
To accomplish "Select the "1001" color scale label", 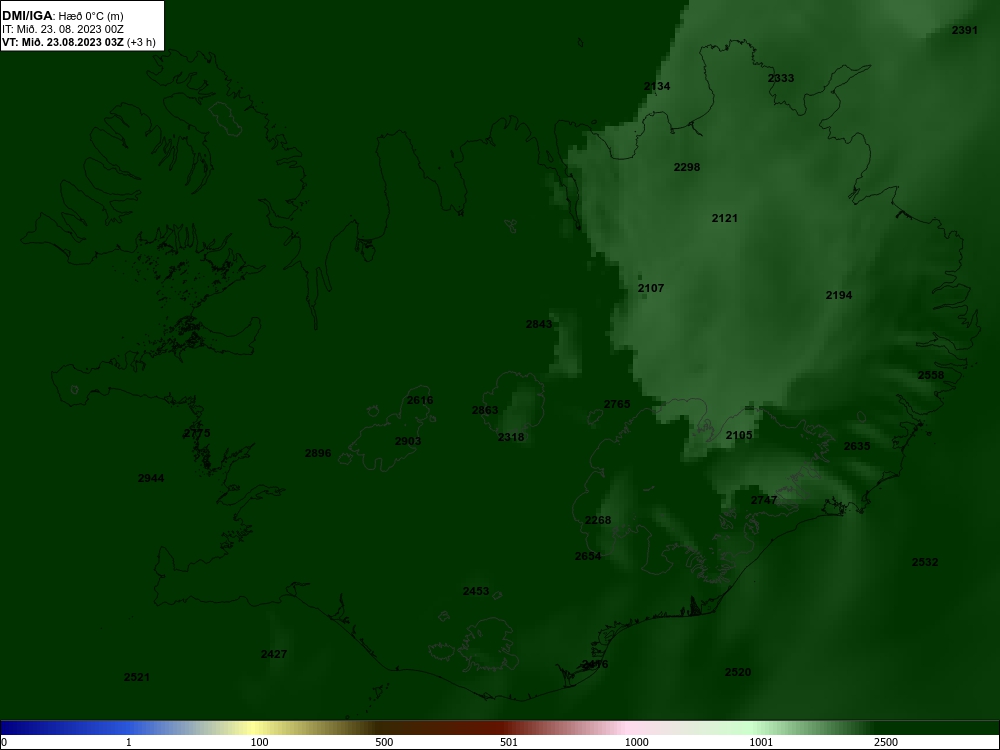I will [761, 742].
